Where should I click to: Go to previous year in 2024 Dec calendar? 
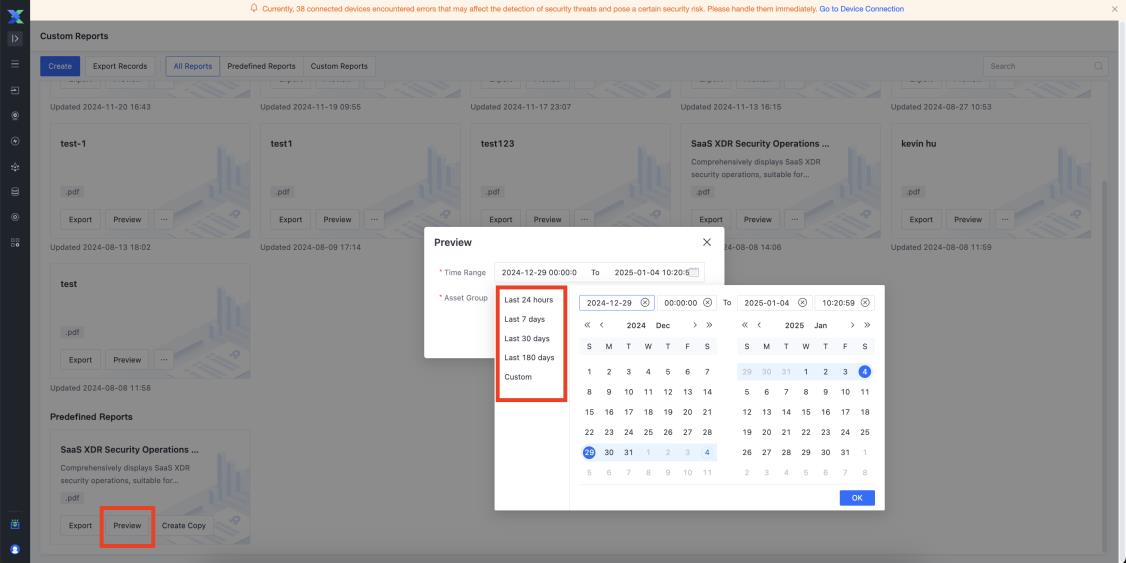(x=587, y=325)
